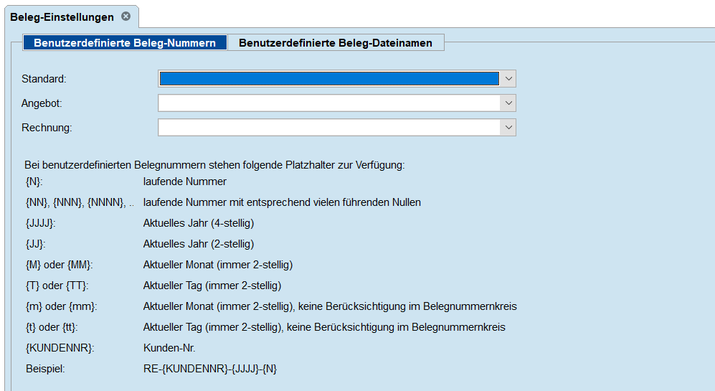Click 'Aktuelles Jahr (2-stellig)' description
The image size is (715, 391).
[x=198, y=244]
